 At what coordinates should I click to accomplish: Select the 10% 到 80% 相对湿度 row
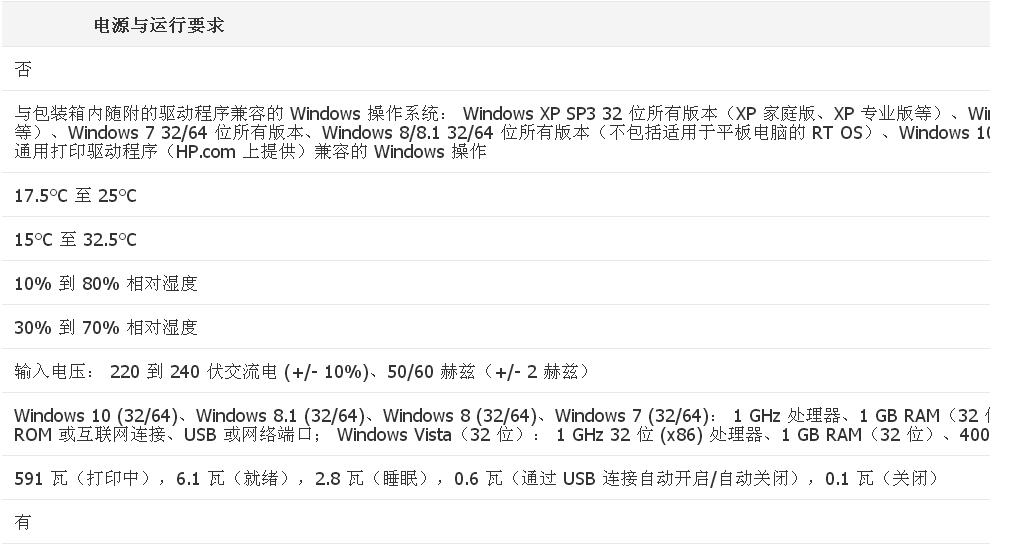tap(106, 284)
